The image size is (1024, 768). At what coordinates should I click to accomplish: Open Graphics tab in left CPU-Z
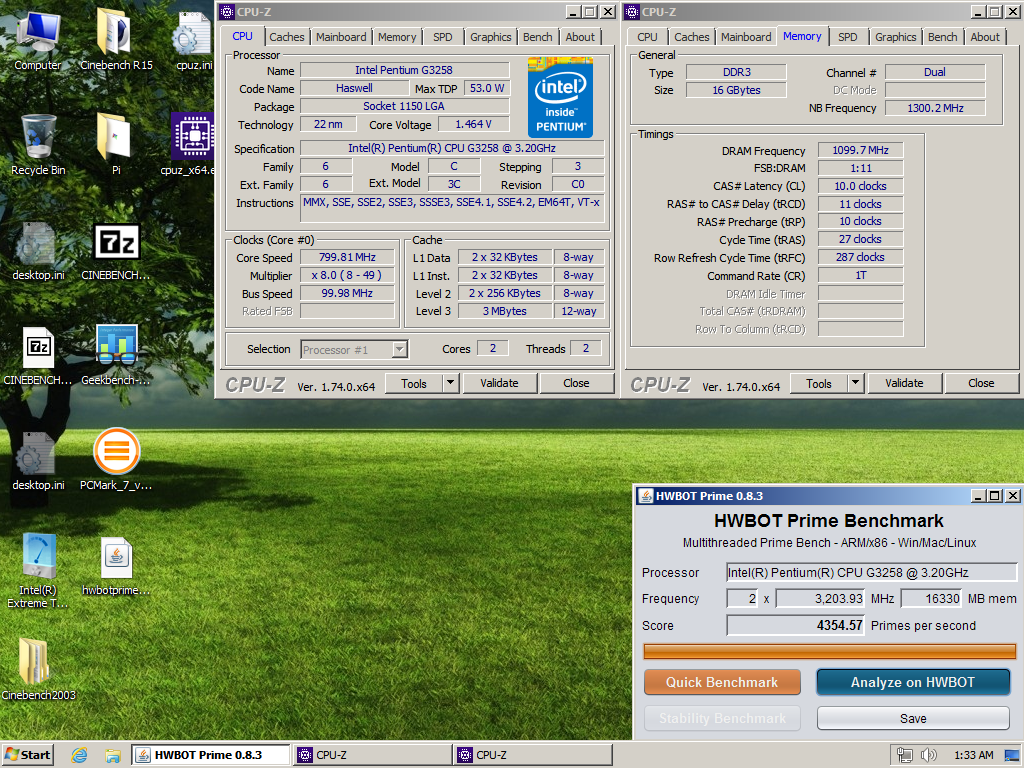(490, 37)
